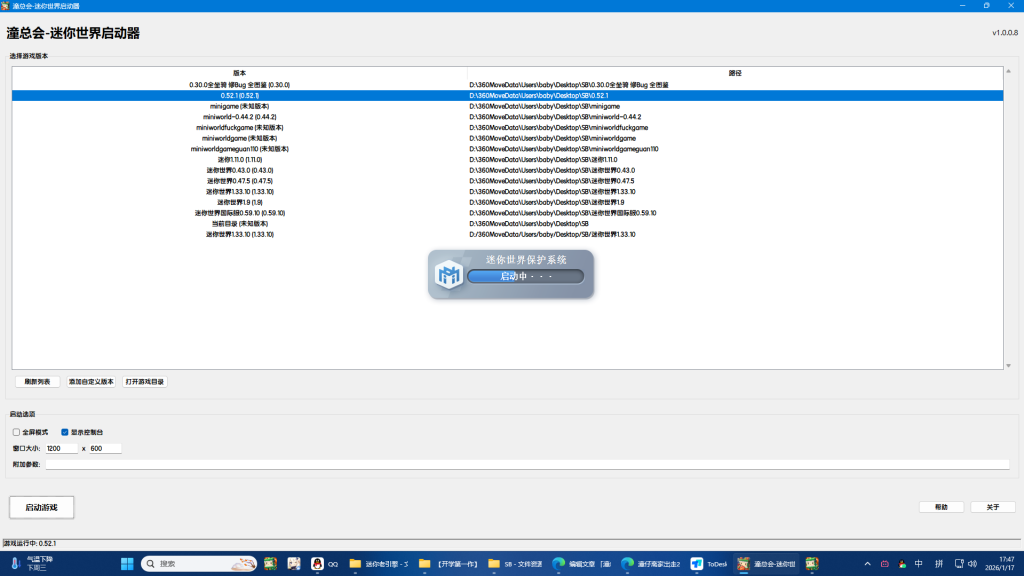1024x576 pixels.
Task: Open the 编辑文章 Edge window in taskbar
Action: [x=582, y=564]
